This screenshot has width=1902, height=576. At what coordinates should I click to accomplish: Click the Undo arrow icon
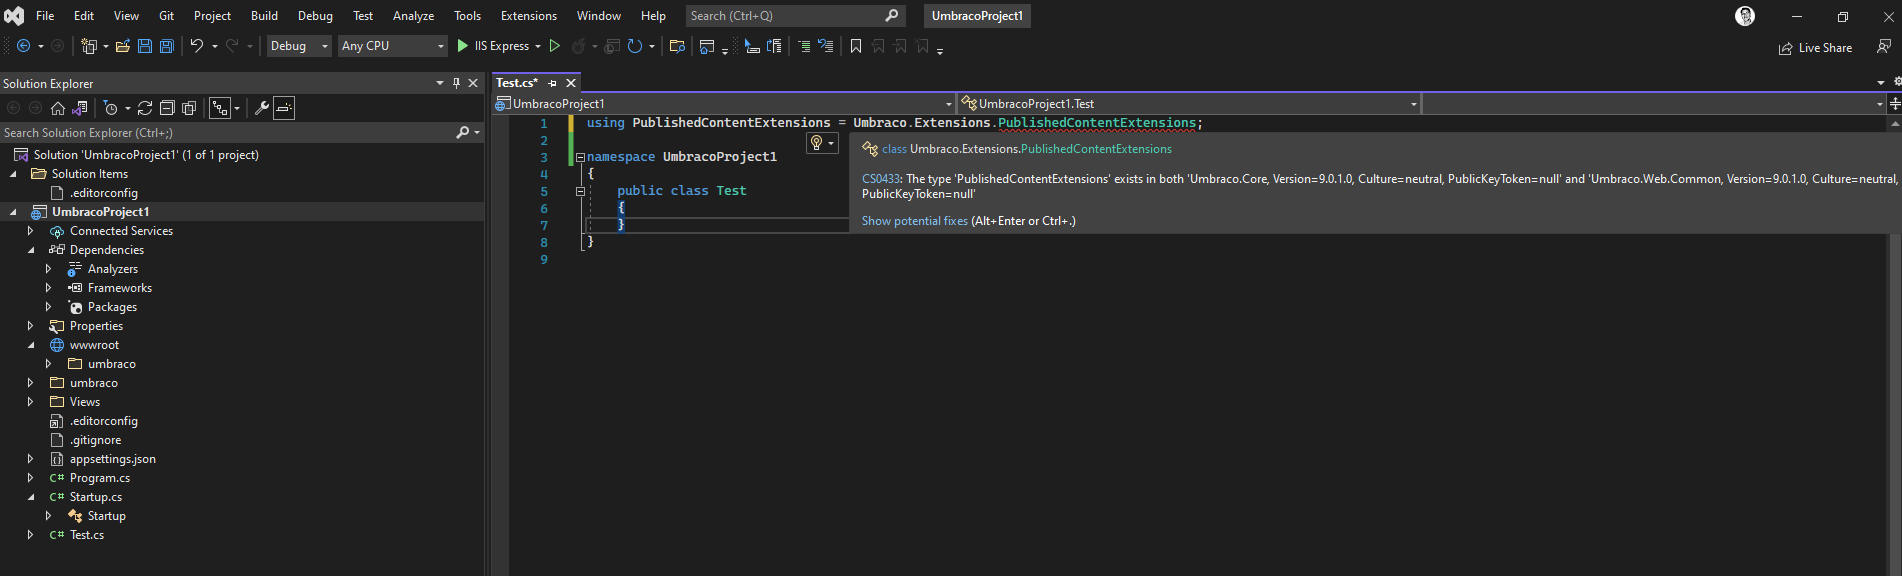click(x=197, y=46)
